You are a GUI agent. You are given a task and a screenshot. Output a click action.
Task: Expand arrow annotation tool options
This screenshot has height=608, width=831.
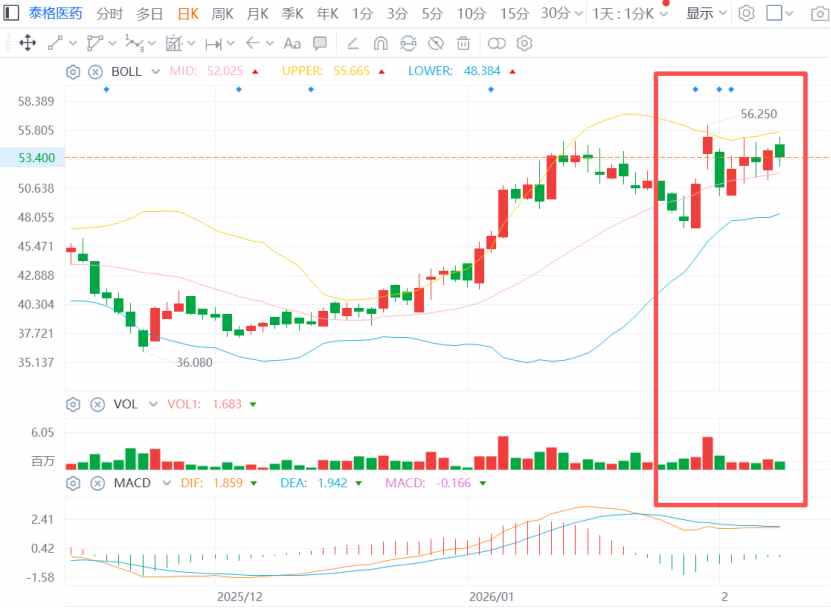(x=270, y=43)
